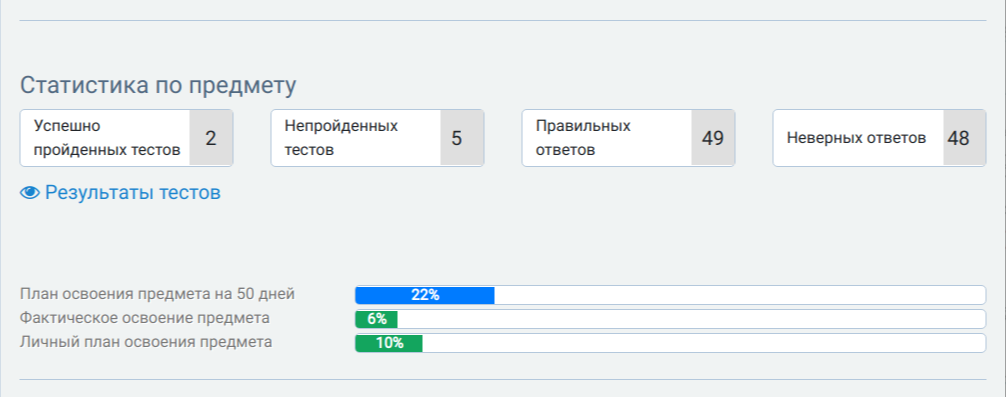This screenshot has height=397, width=1006.
Task: Click the count badge showing 48
Action: [964, 138]
